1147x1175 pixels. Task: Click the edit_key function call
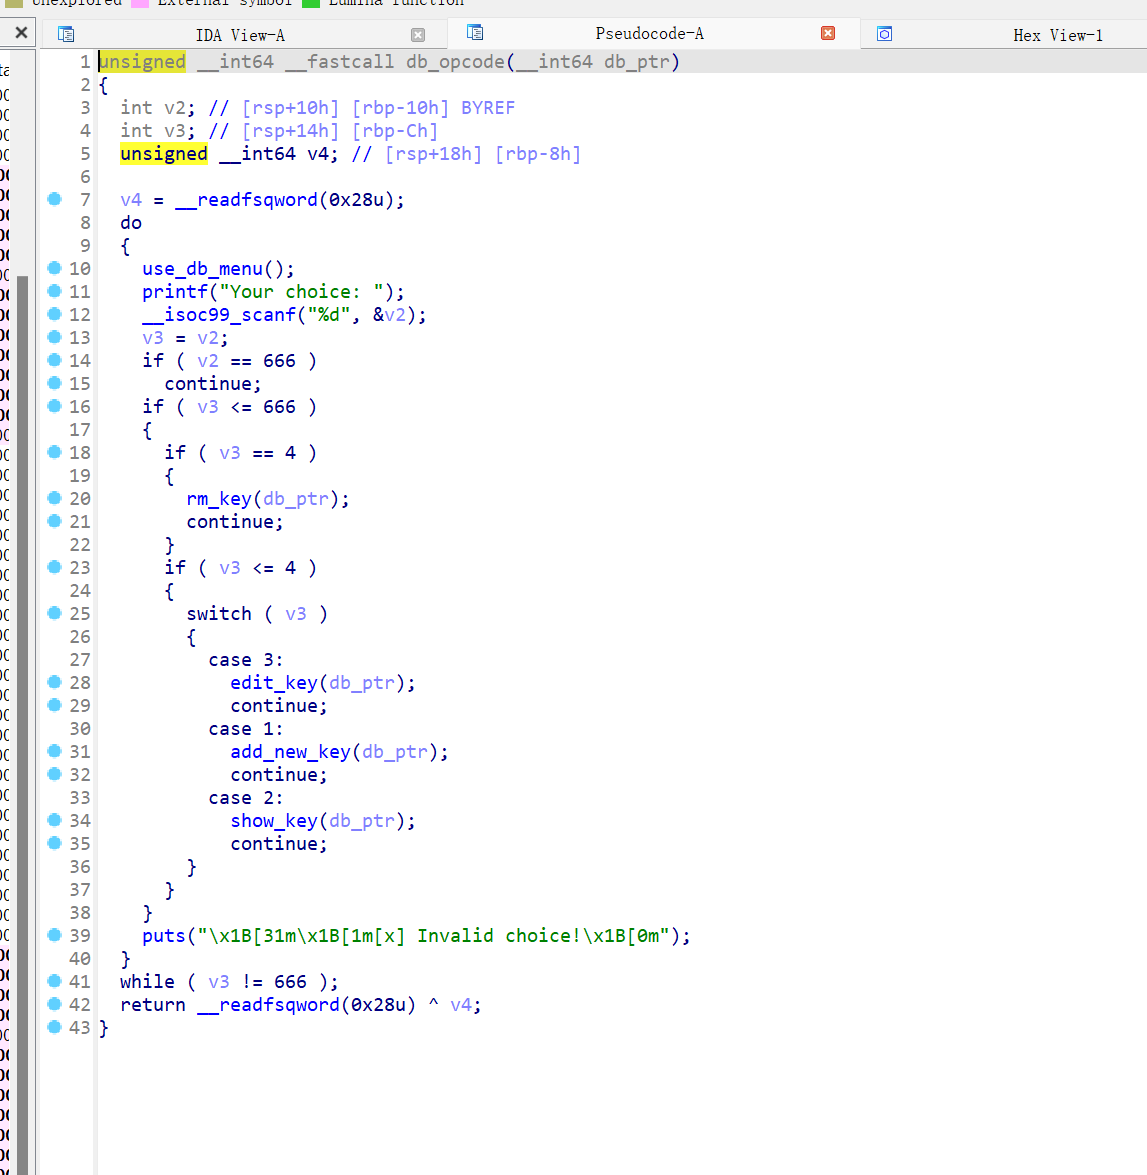(x=274, y=683)
